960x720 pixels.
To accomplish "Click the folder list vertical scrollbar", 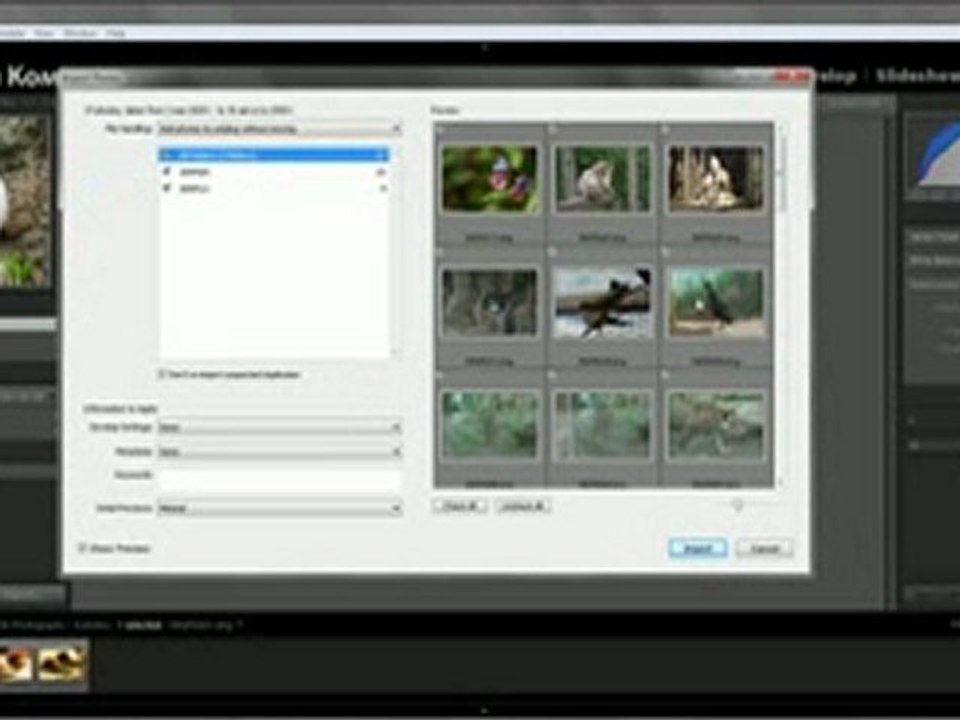I will [x=396, y=251].
